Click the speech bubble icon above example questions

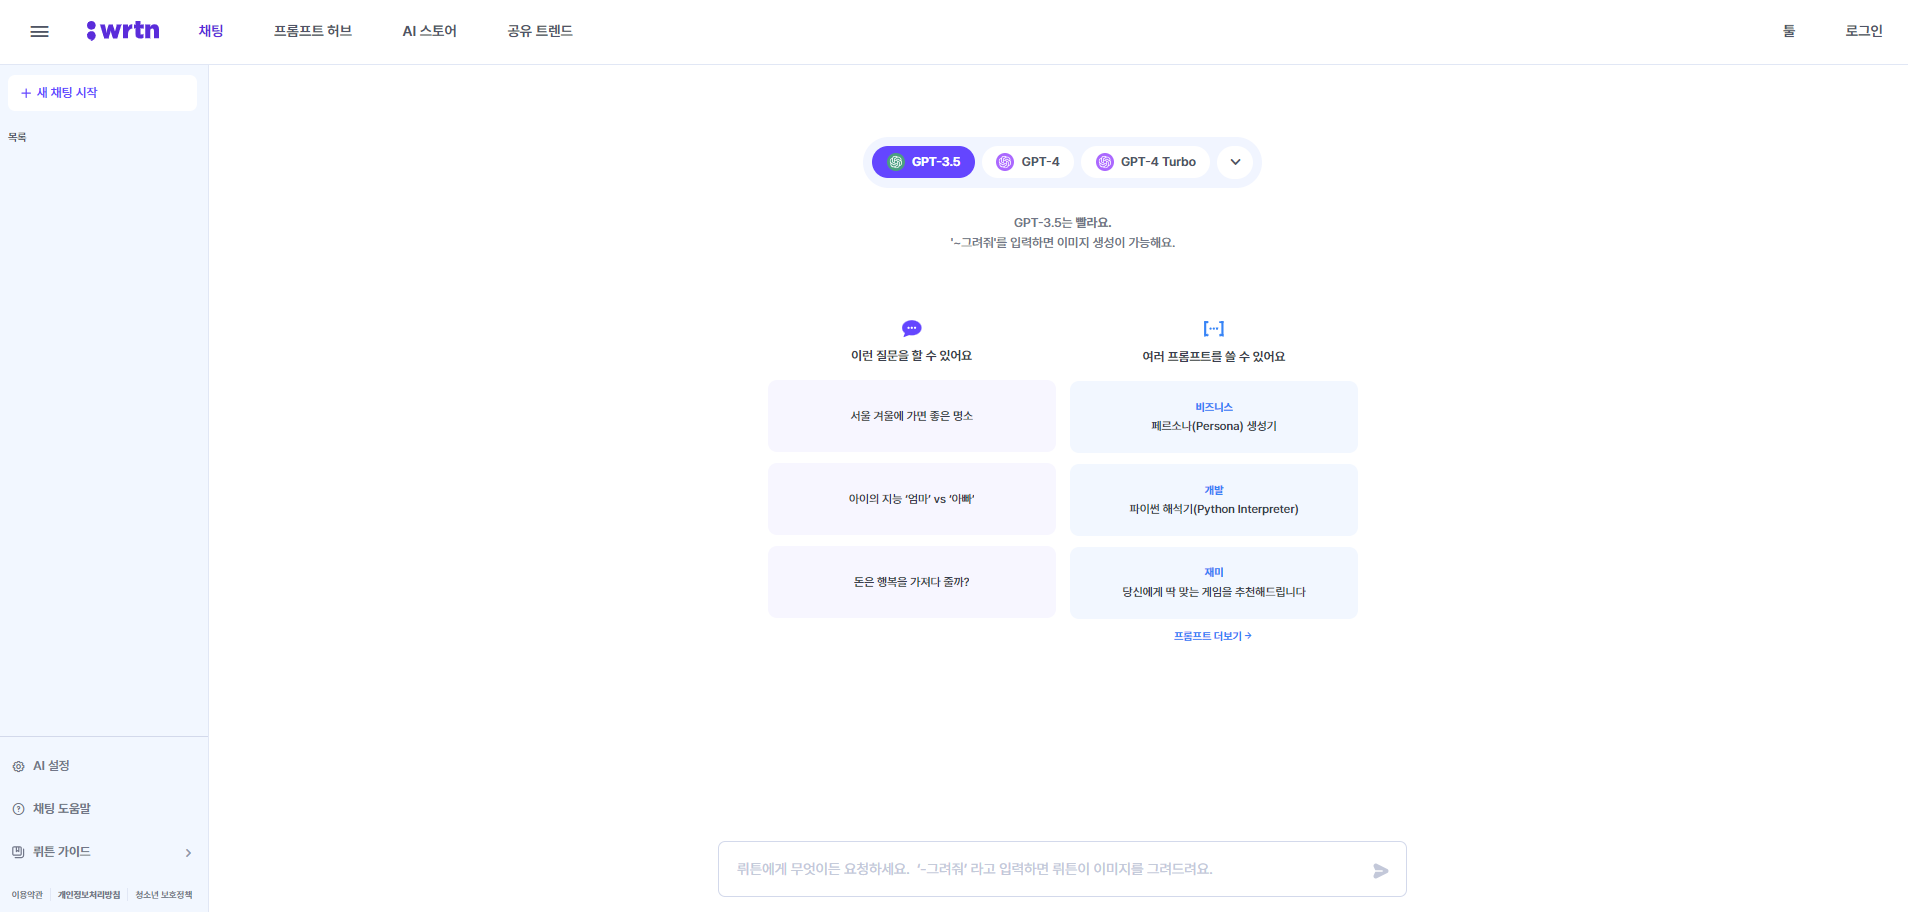pos(911,328)
